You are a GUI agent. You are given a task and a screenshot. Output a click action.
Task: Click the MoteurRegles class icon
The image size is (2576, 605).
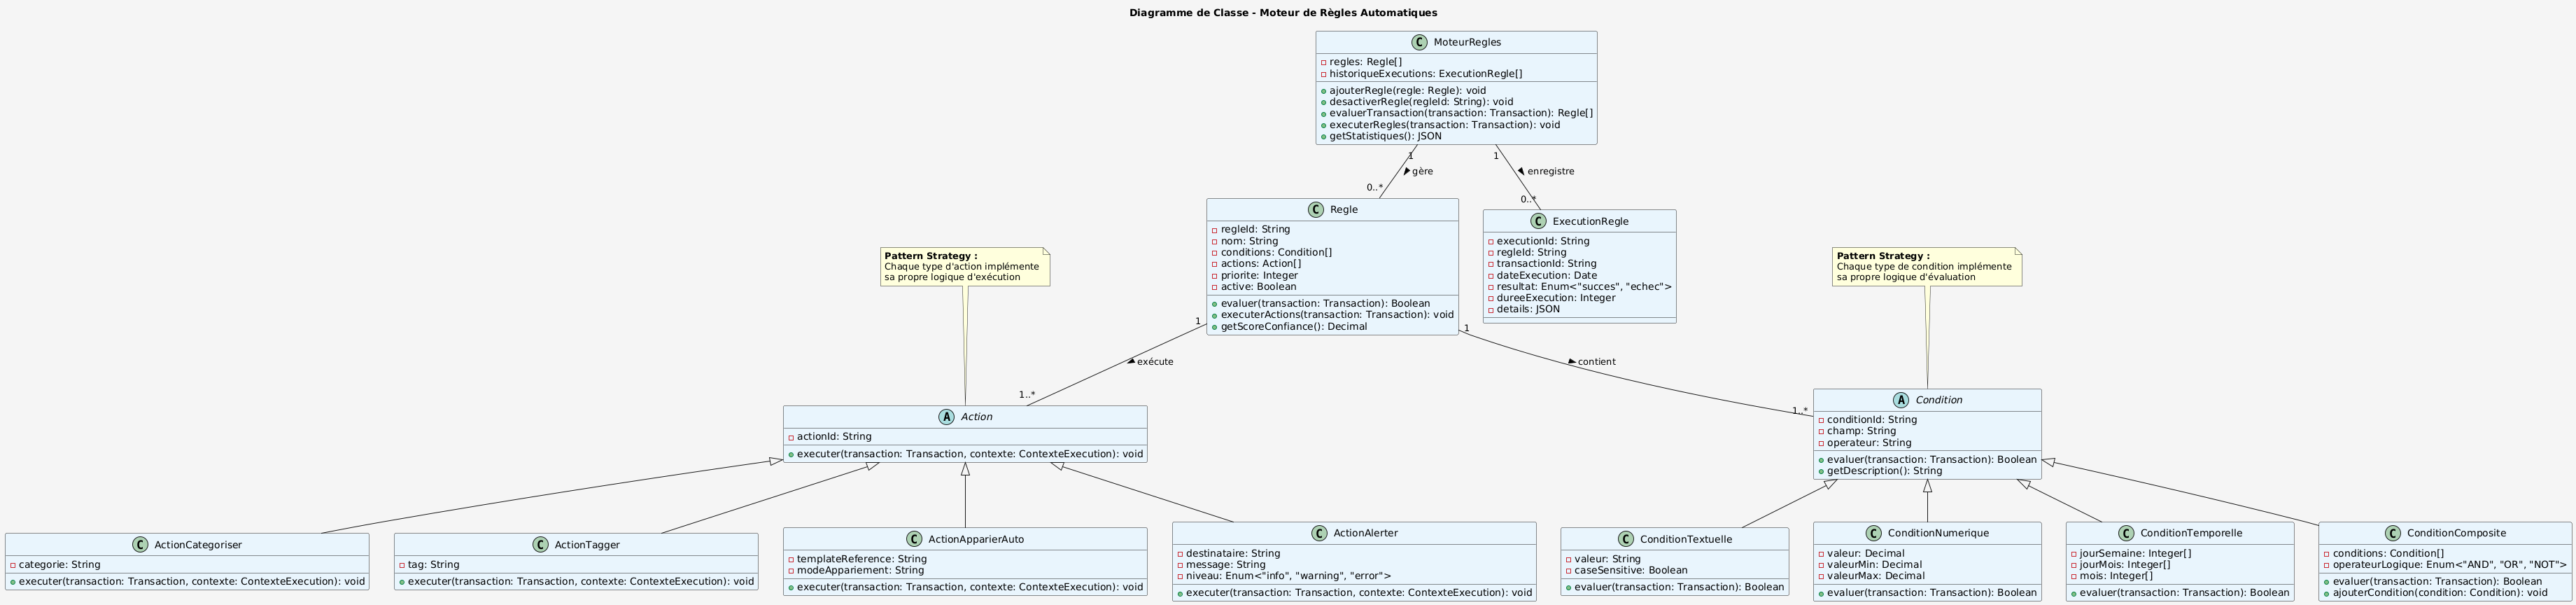1420,42
